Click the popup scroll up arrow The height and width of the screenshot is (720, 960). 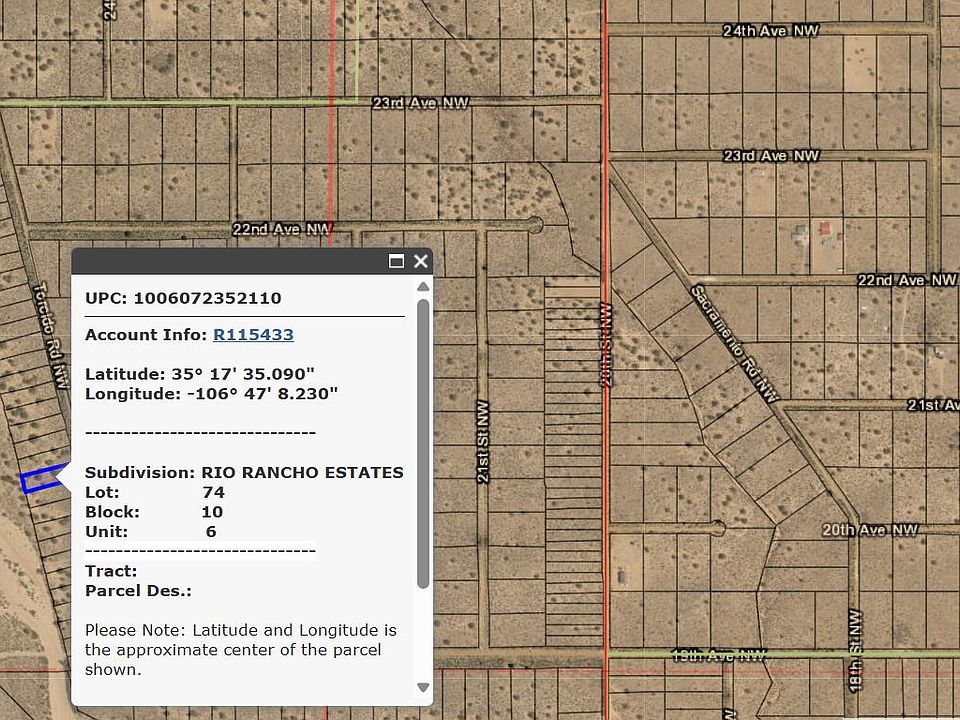pos(423,287)
